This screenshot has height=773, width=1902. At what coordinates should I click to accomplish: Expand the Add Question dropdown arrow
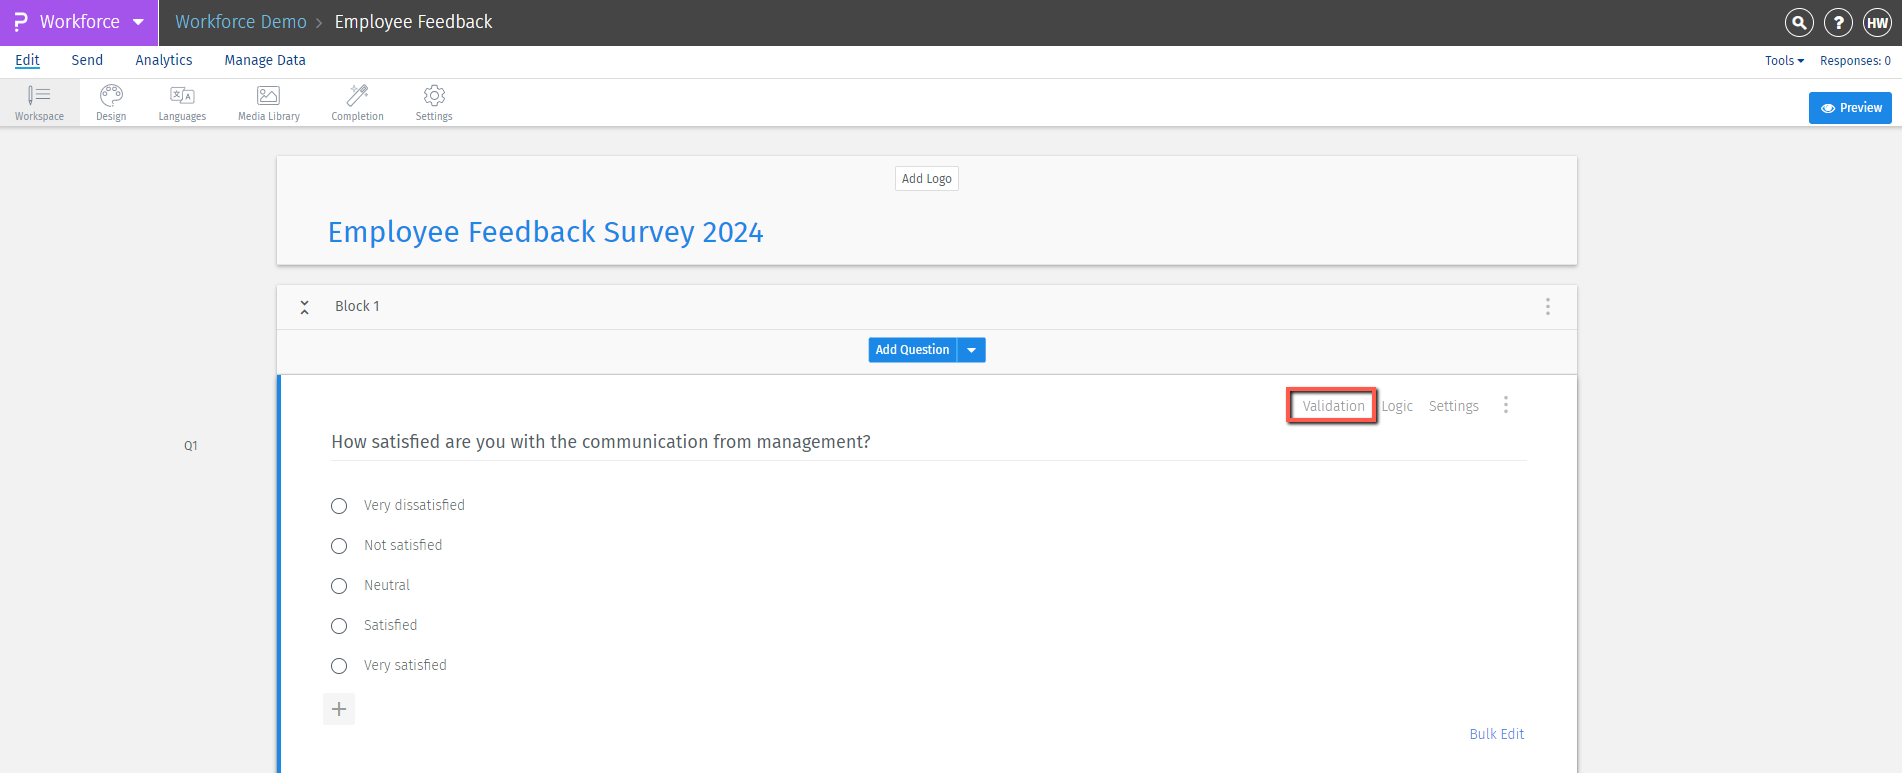click(x=971, y=350)
